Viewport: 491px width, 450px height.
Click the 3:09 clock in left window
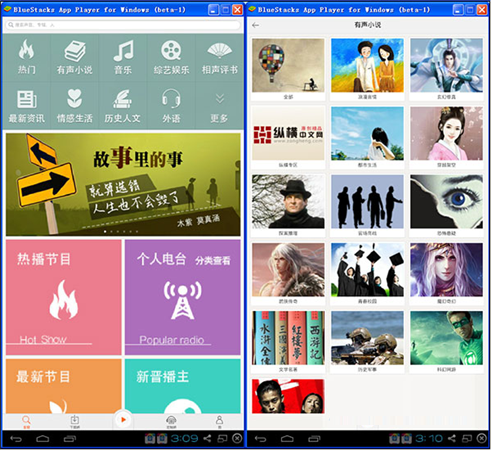[184, 438]
